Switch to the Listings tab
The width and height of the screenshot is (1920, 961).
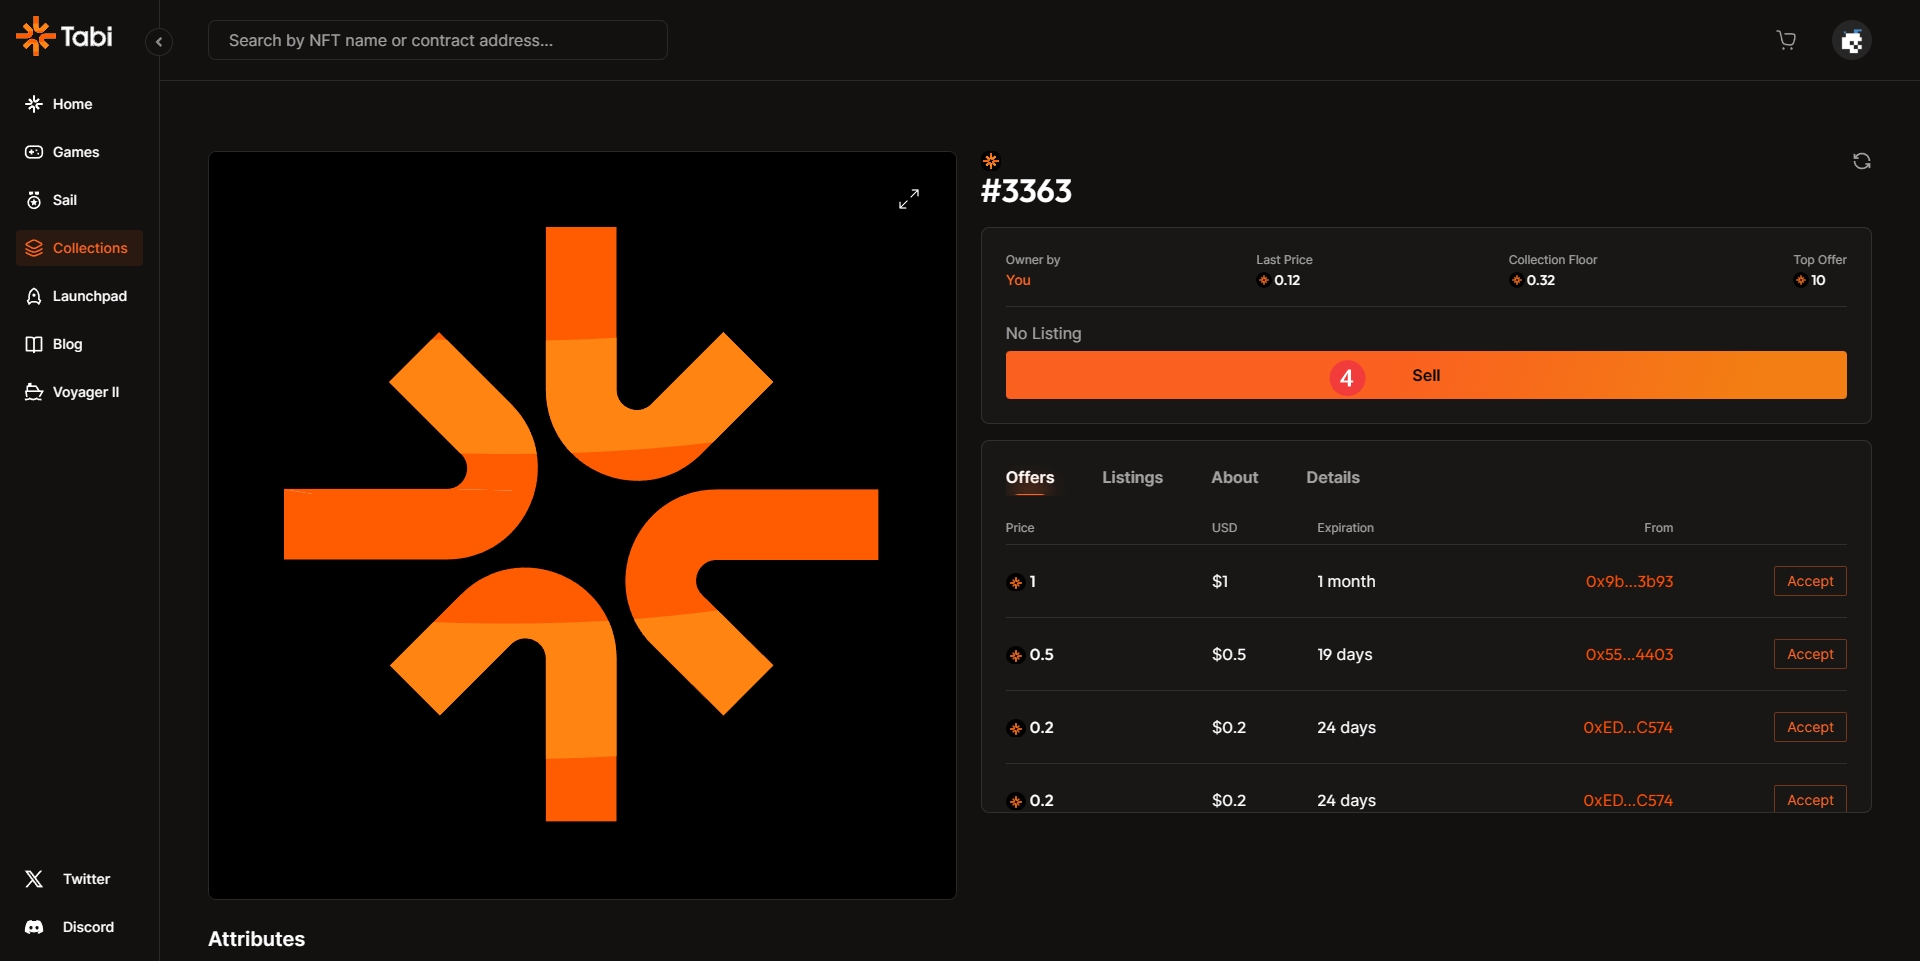1132,478
